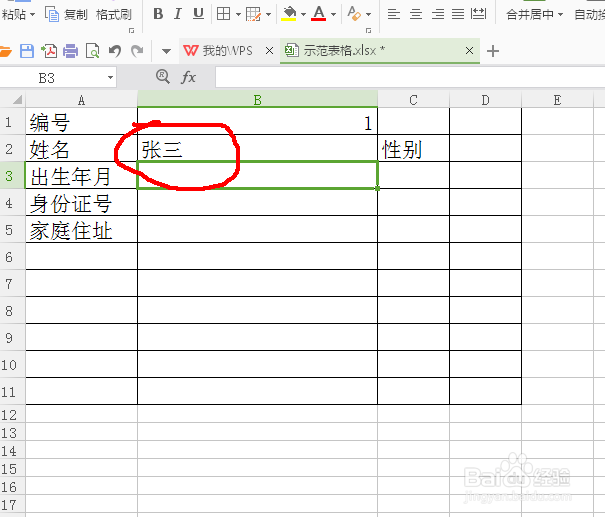
Task: Click the zoom lookup magnifier icon
Action: (163, 77)
